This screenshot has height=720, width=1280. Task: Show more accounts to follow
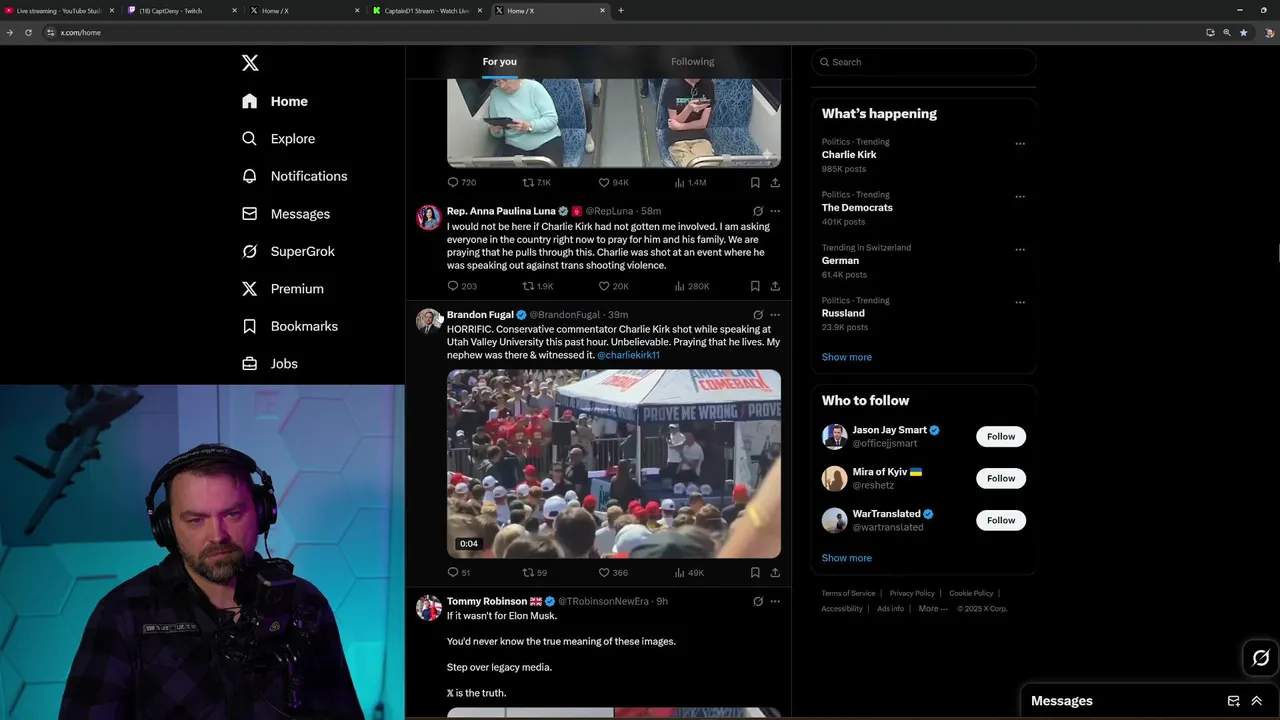click(x=847, y=558)
